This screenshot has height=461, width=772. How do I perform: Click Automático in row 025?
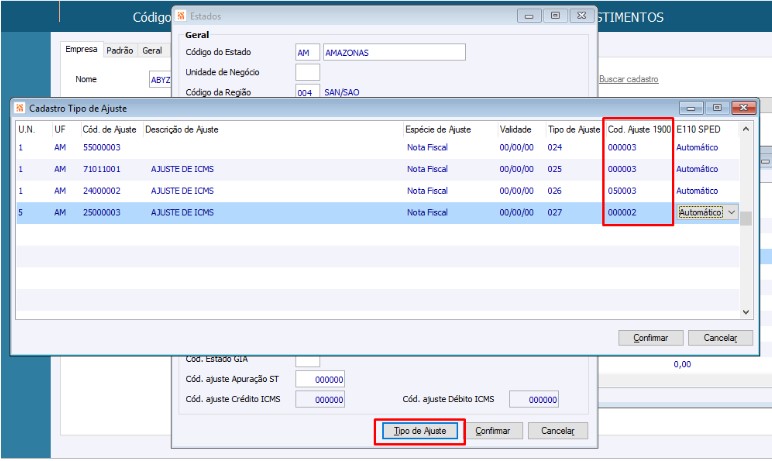(697, 169)
